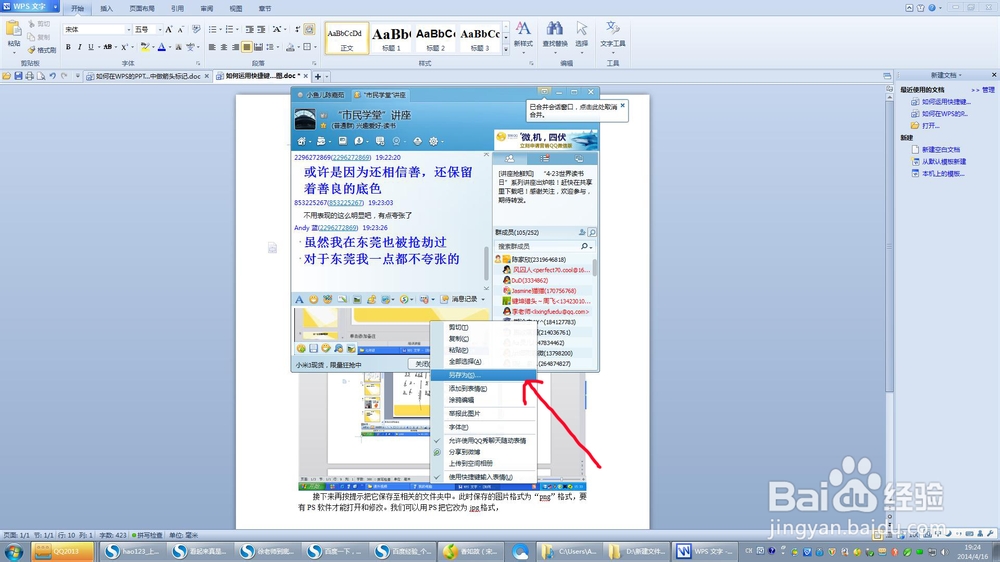This screenshot has width=1000, height=562.
Task: Click the 管理 link in task pane
Action: point(988,90)
